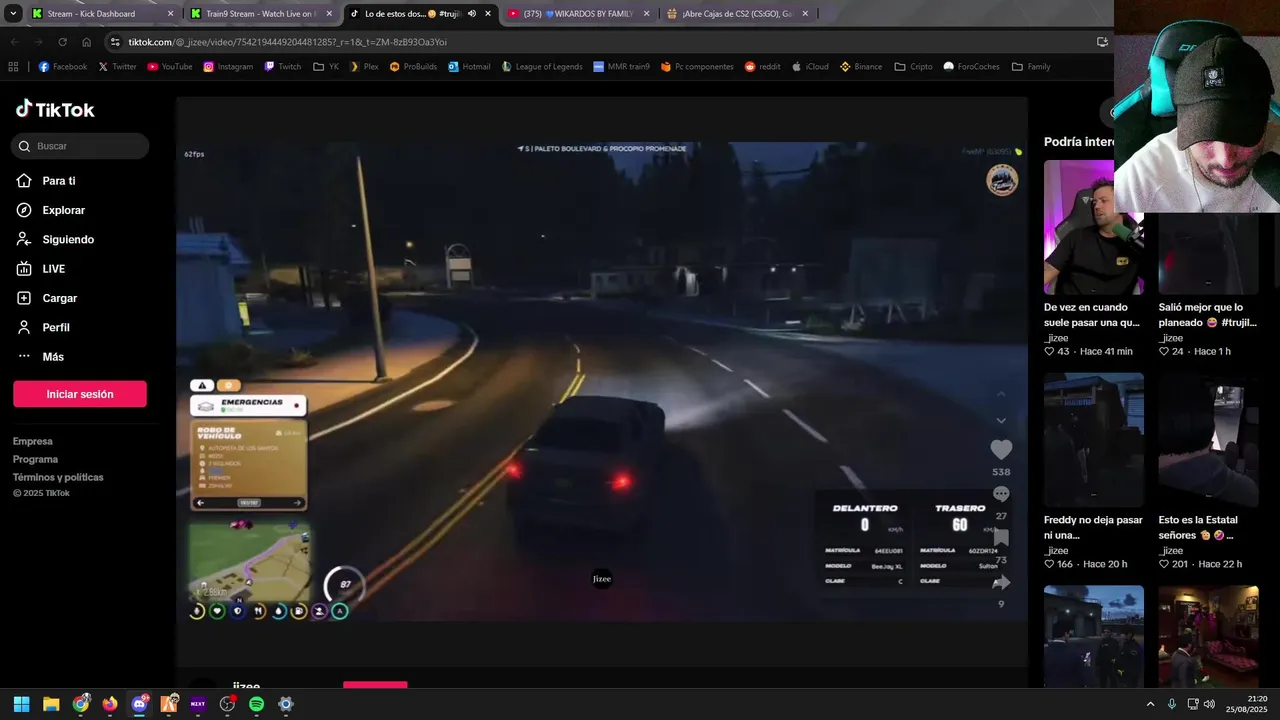This screenshot has width=1280, height=720.
Task: Expand the YK bookmarks folder
Action: coord(326,67)
